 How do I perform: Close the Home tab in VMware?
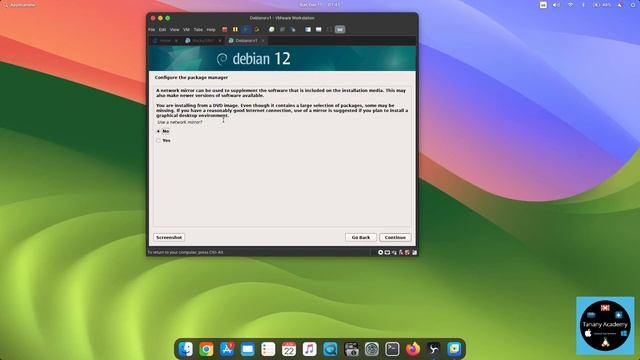(x=176, y=40)
